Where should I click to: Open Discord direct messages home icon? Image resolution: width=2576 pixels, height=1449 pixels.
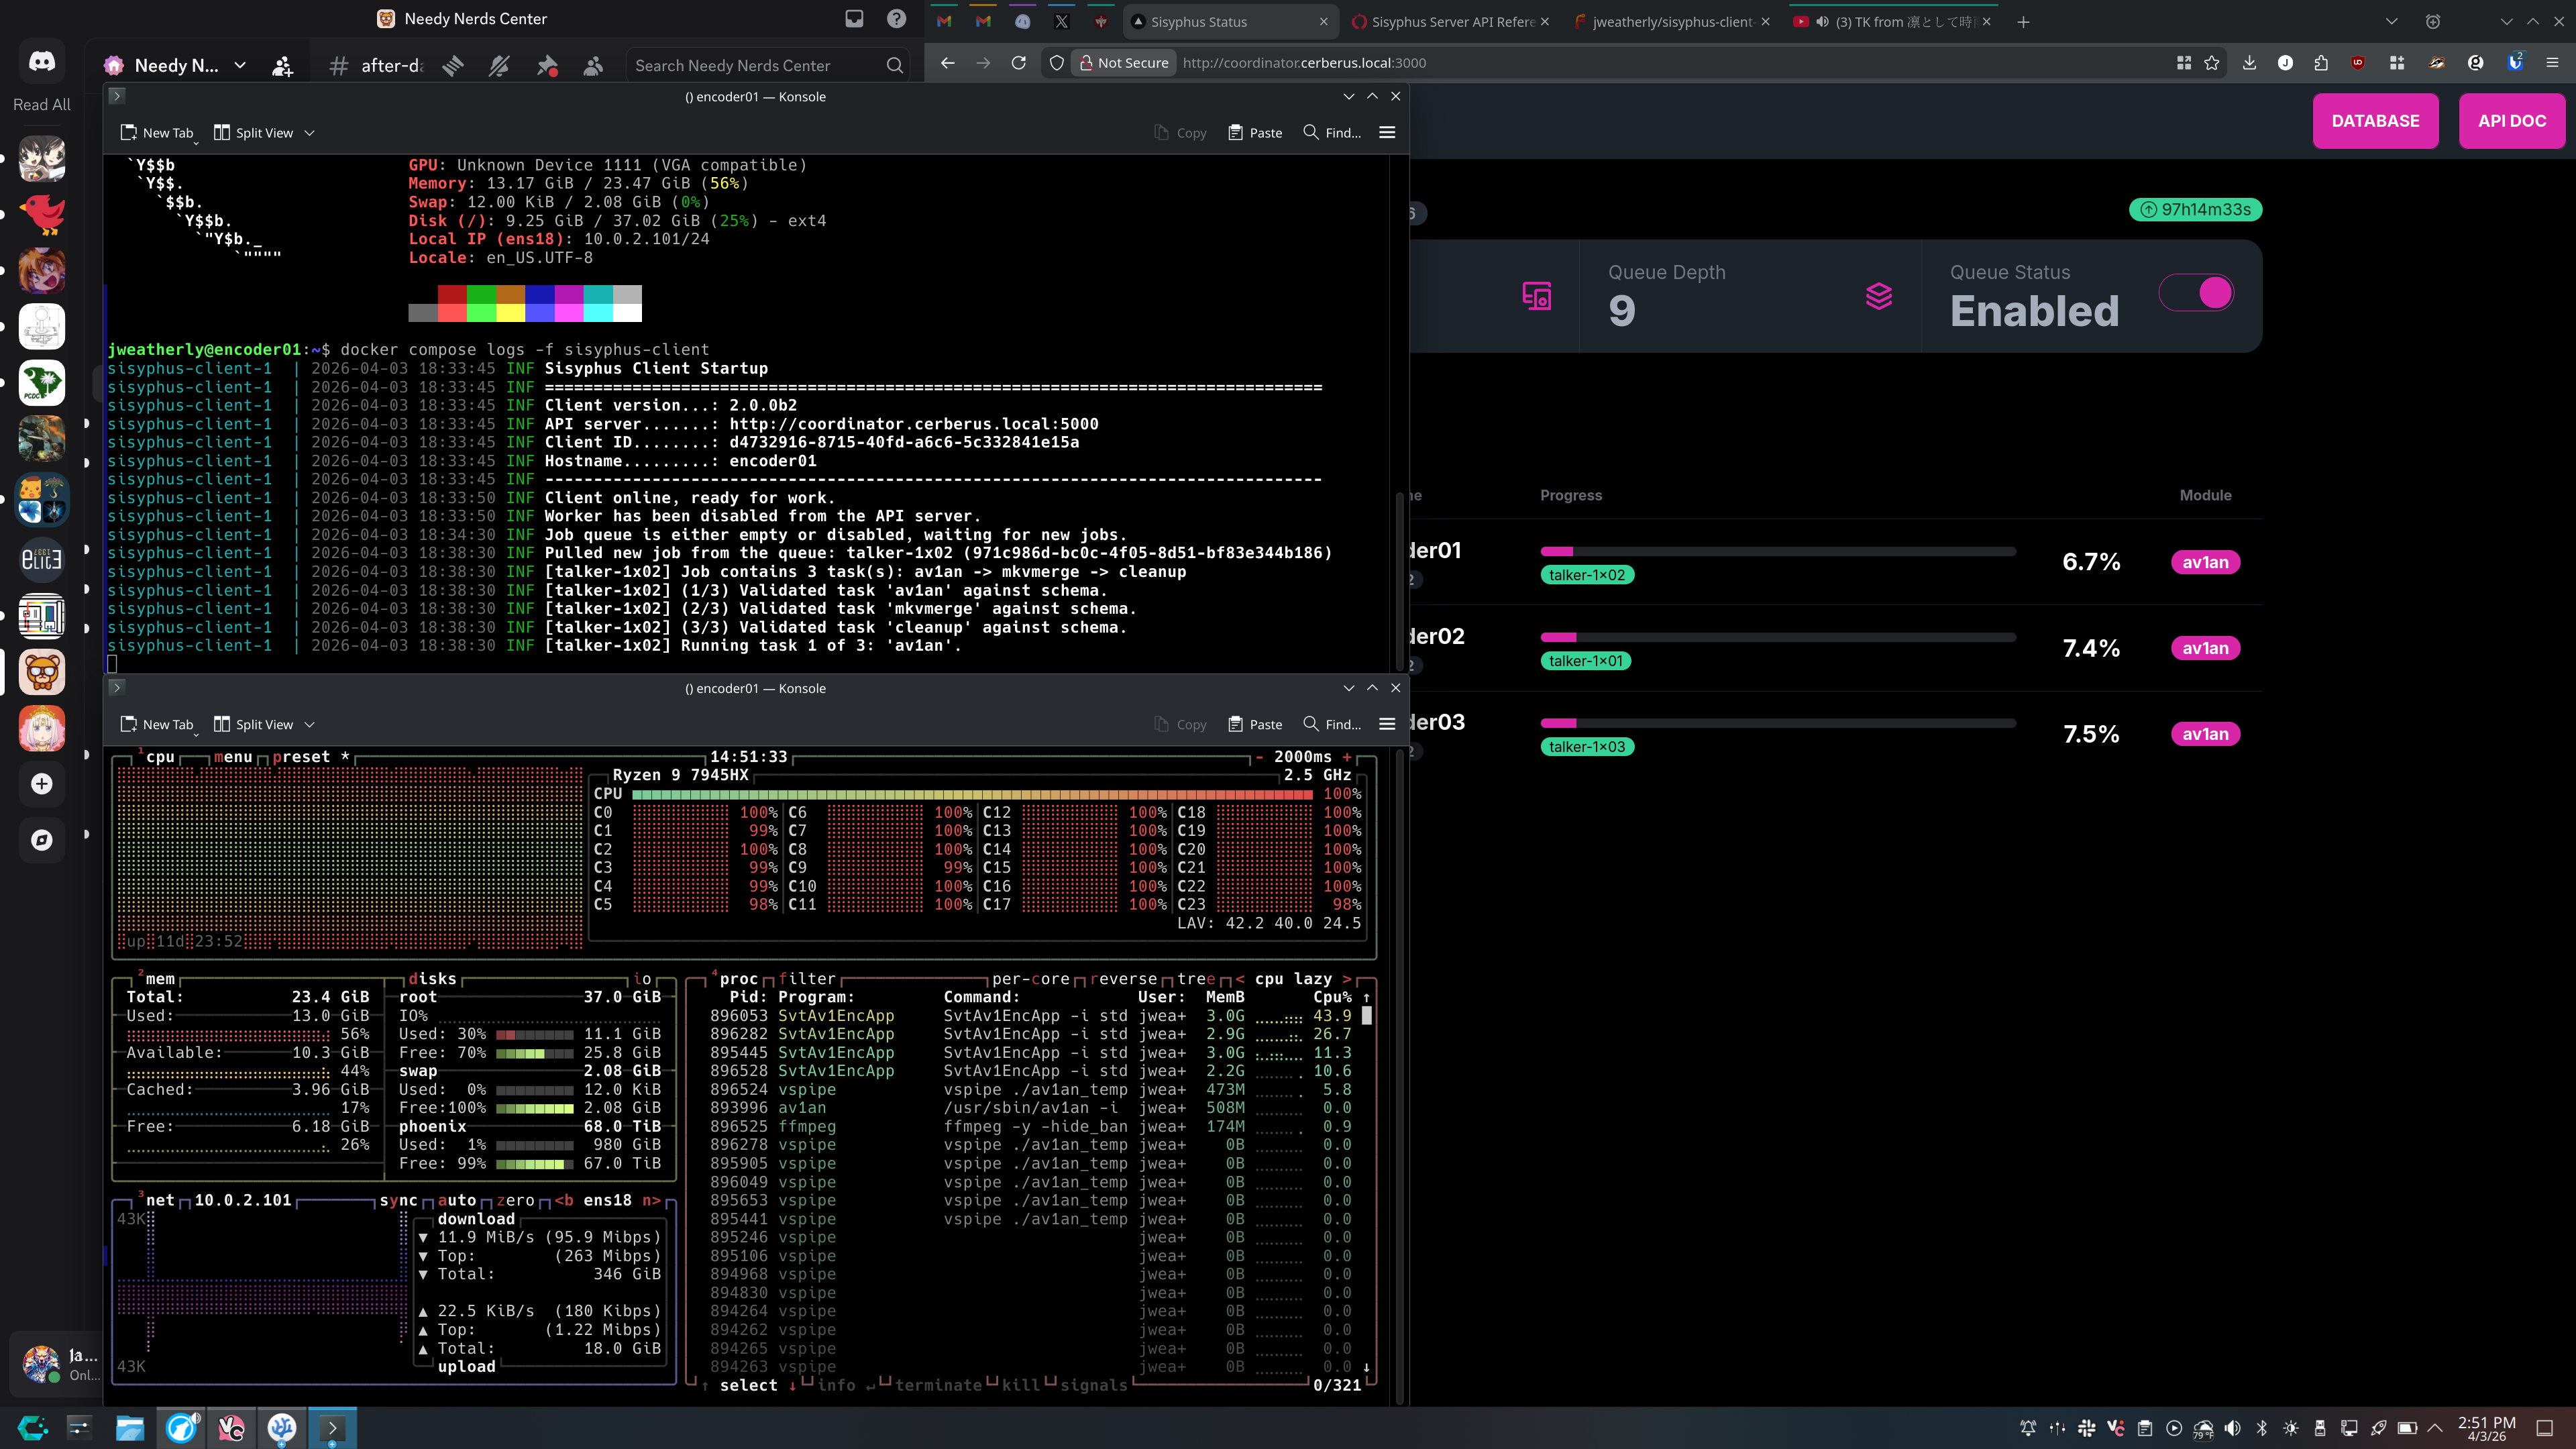click(x=41, y=62)
